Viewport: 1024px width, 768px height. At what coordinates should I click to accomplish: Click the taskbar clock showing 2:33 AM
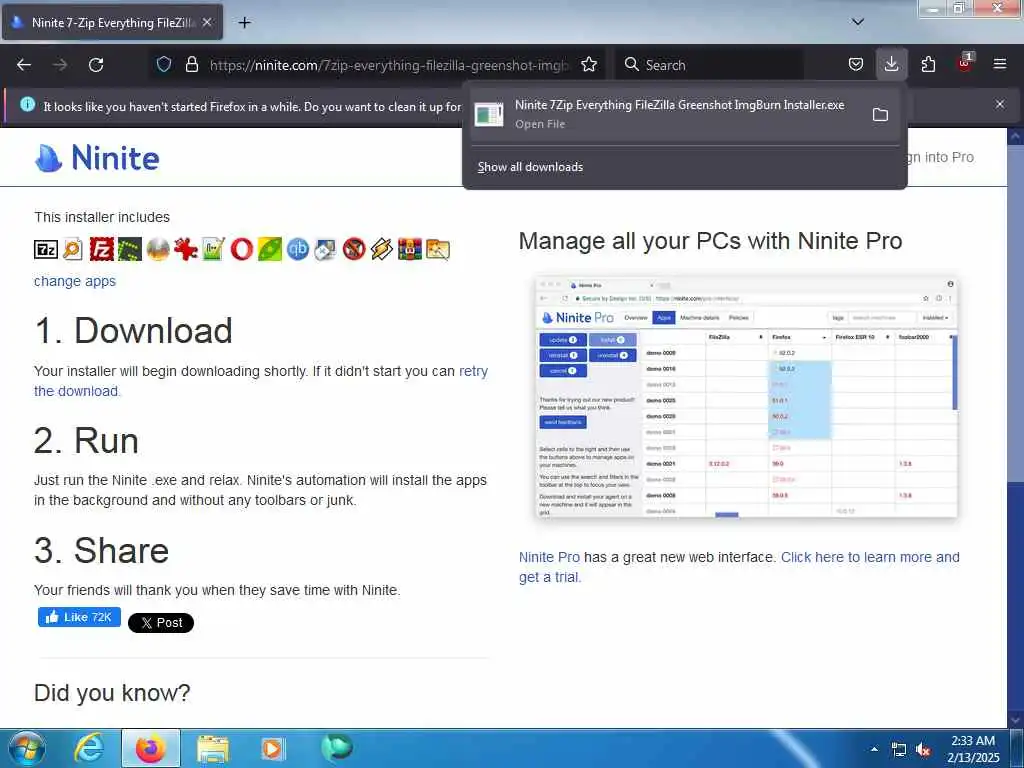click(974, 749)
